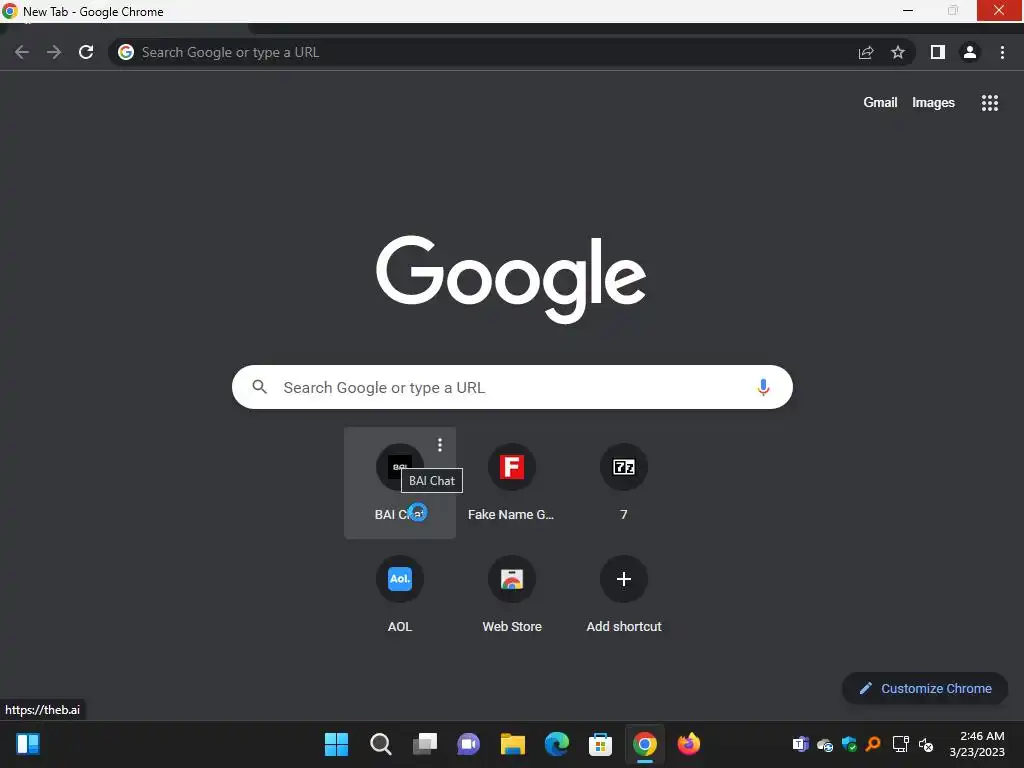The height and width of the screenshot is (768, 1024).
Task: Open the taskbar clock showing 2:46 AM
Action: click(976, 744)
